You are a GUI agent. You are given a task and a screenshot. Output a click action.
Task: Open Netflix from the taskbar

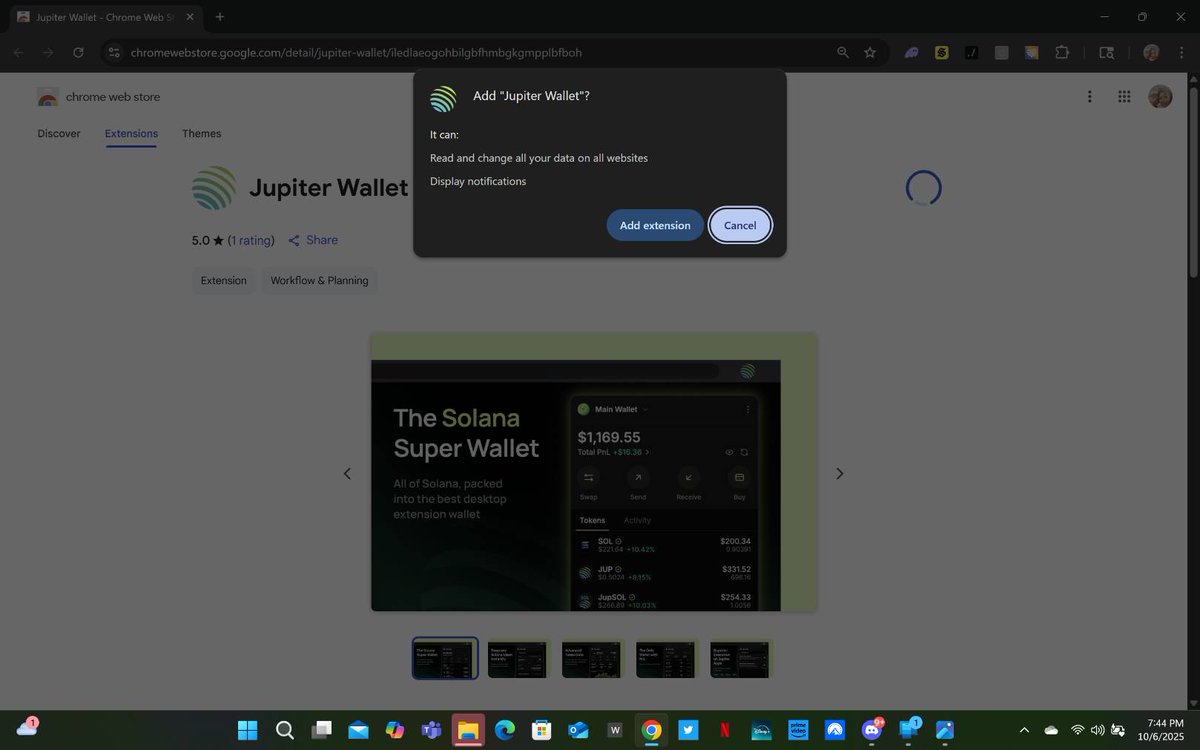pyautogui.click(x=725, y=730)
